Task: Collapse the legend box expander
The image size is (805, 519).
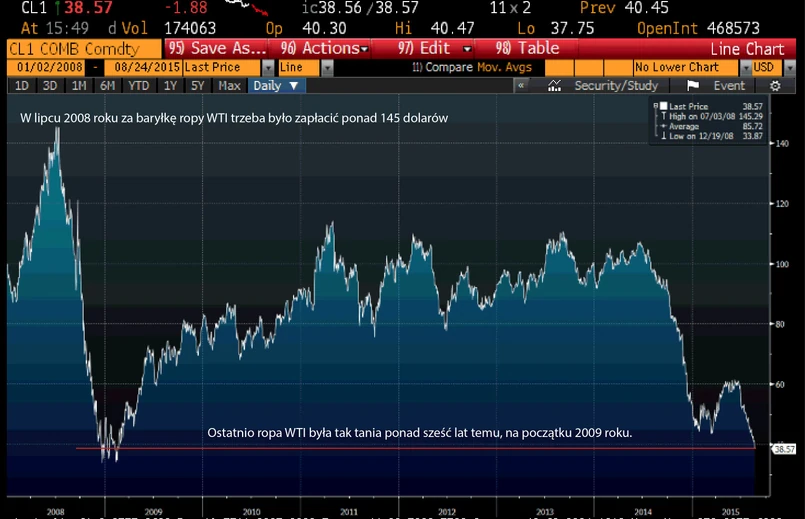Action: coord(656,106)
